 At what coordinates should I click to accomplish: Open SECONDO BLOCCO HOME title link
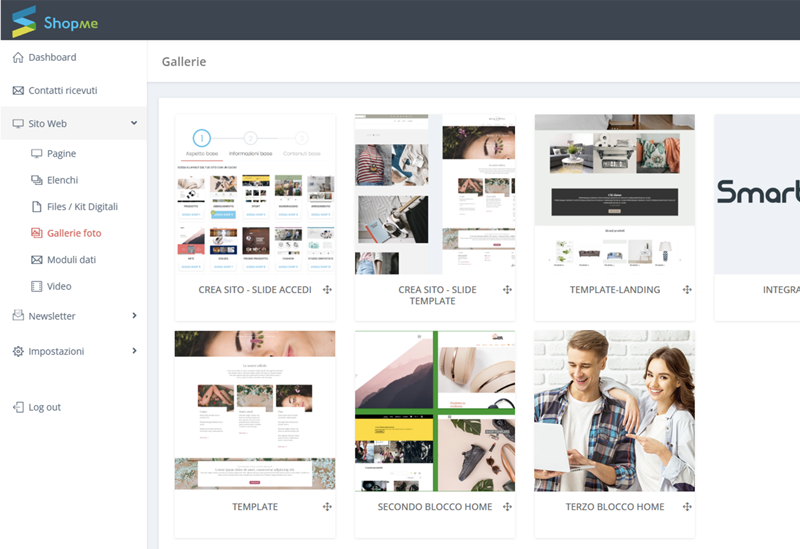coord(435,507)
